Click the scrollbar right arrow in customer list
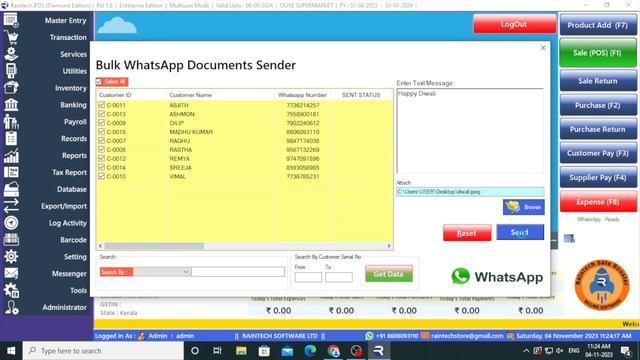Image resolution: width=640 pixels, height=360 pixels. [x=389, y=246]
